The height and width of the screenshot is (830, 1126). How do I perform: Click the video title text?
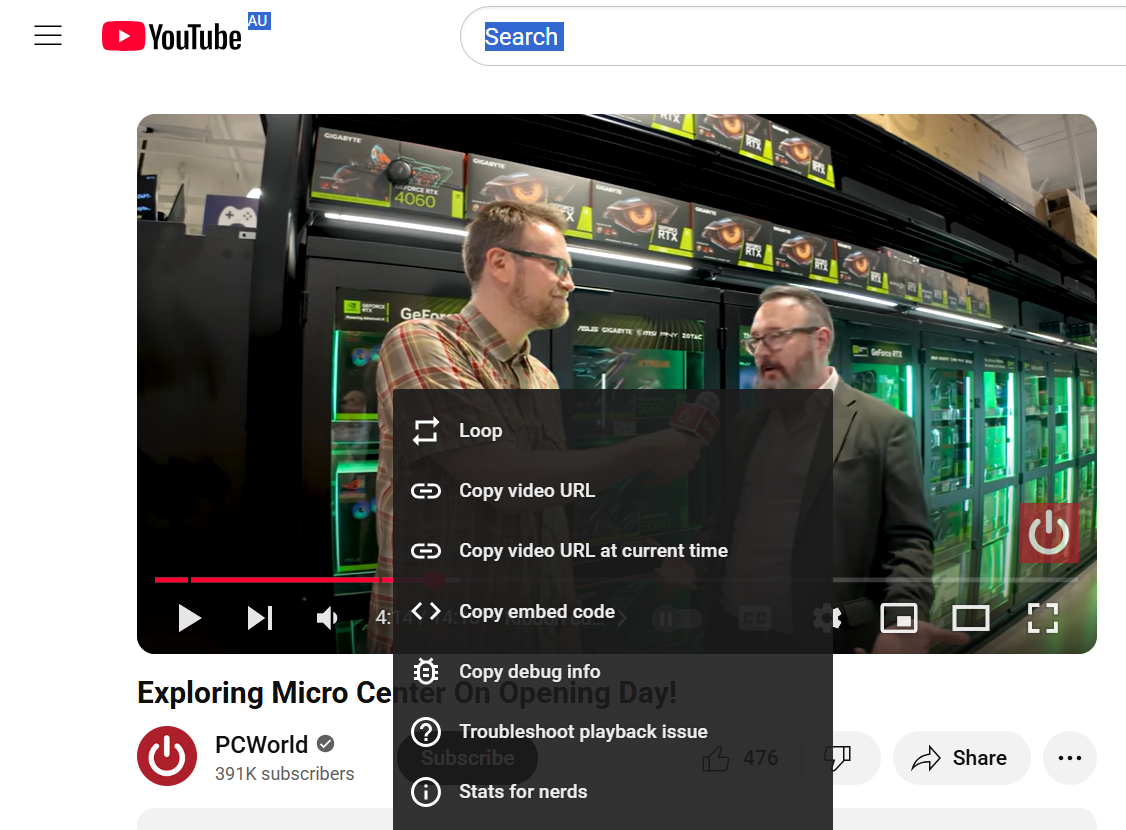point(406,693)
